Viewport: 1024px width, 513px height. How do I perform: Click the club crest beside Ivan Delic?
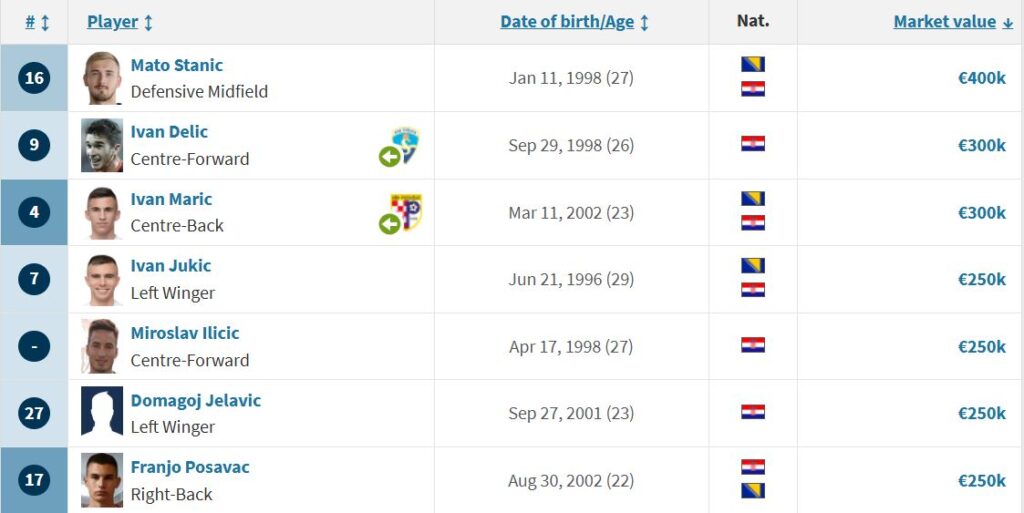tap(406, 145)
